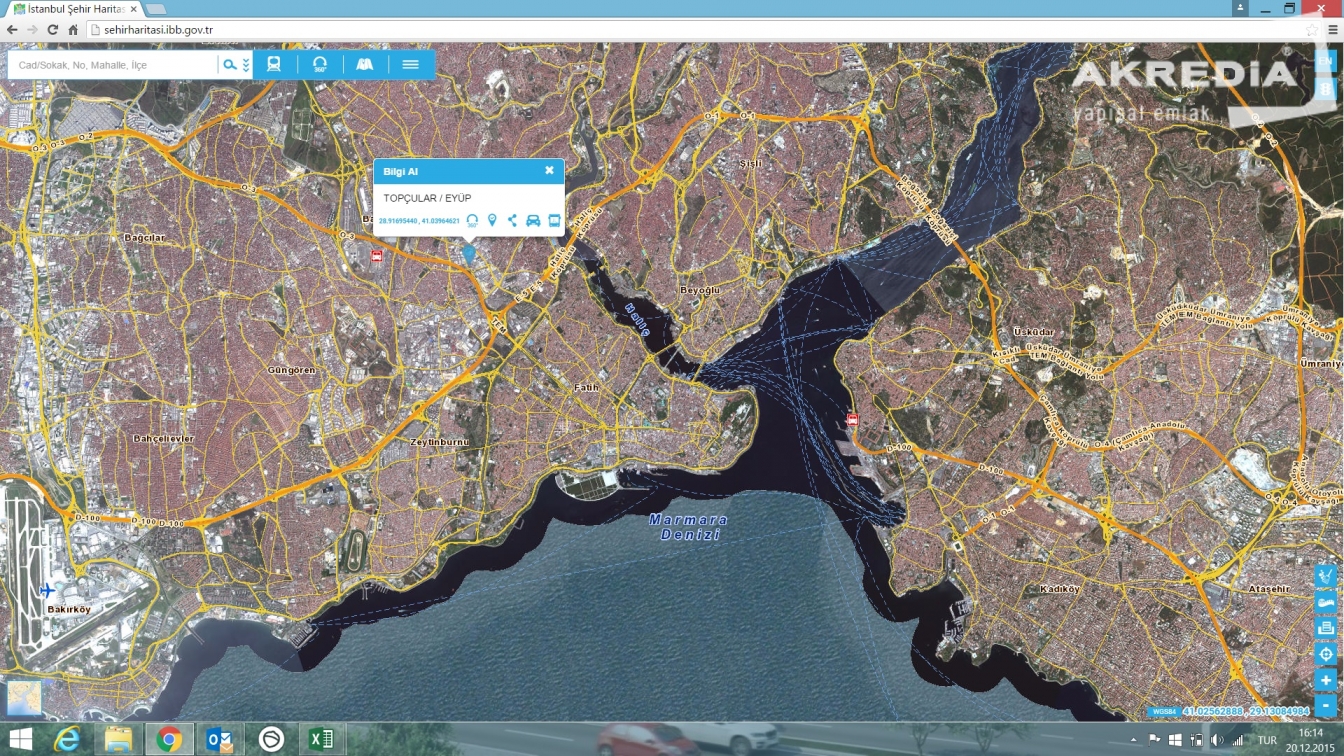This screenshot has height=756, width=1344.
Task: Click the transit train icon in toolbar
Action: click(274, 65)
